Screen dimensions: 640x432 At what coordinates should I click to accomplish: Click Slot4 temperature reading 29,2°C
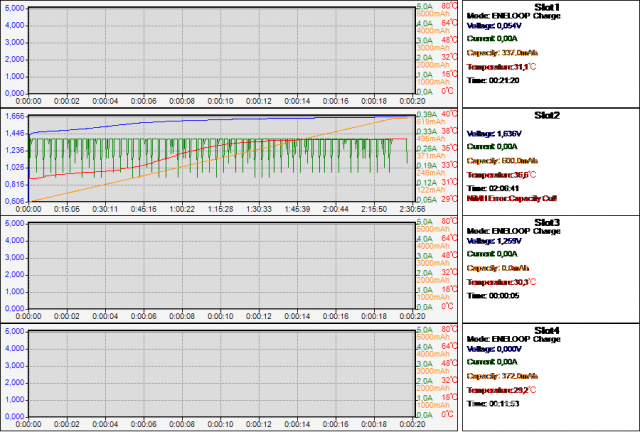point(501,390)
